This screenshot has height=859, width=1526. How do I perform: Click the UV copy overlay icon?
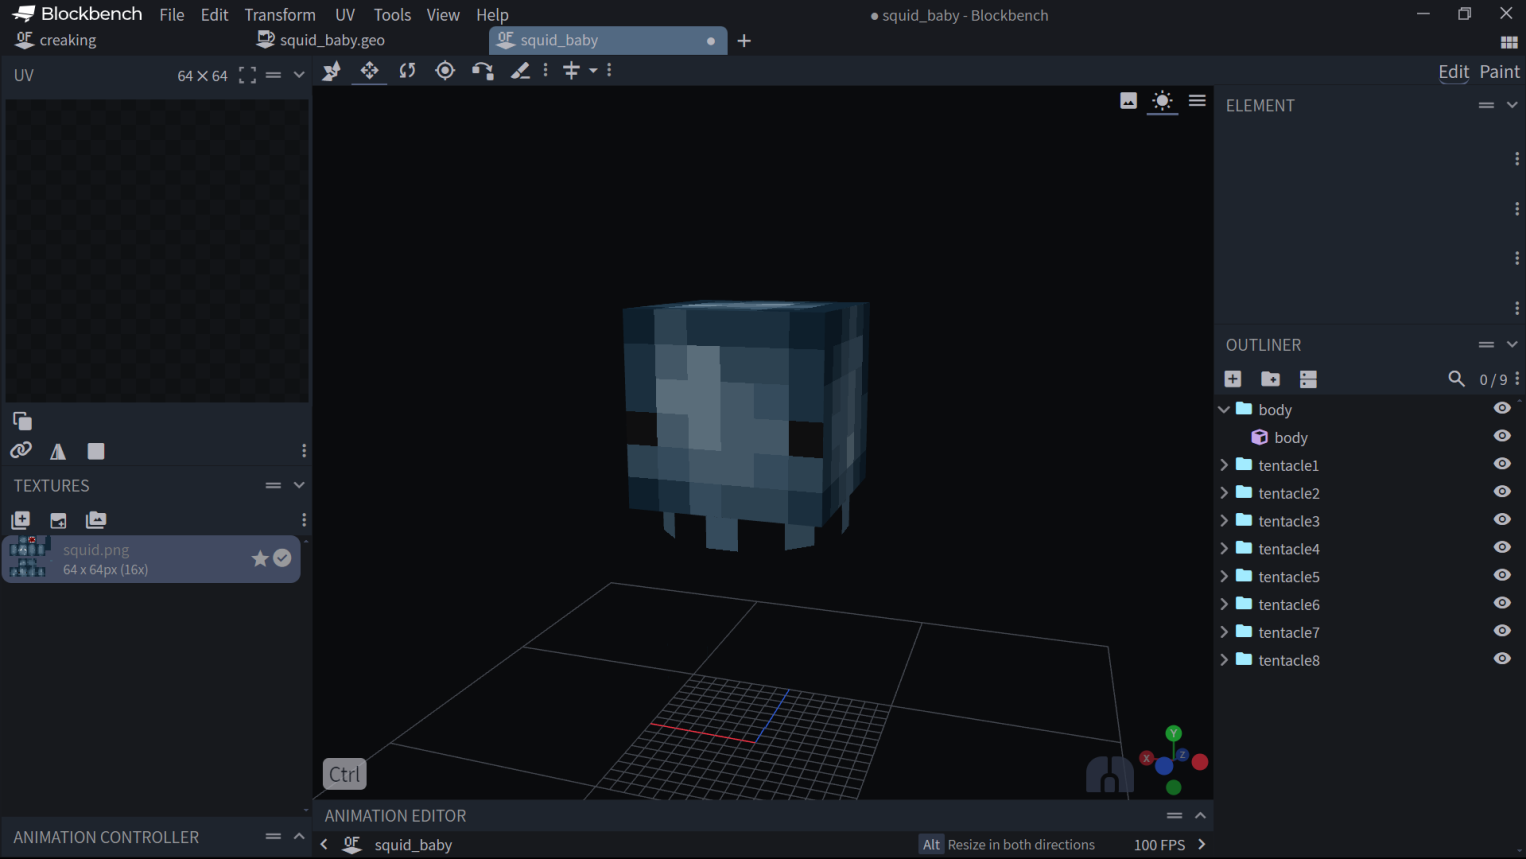22,420
